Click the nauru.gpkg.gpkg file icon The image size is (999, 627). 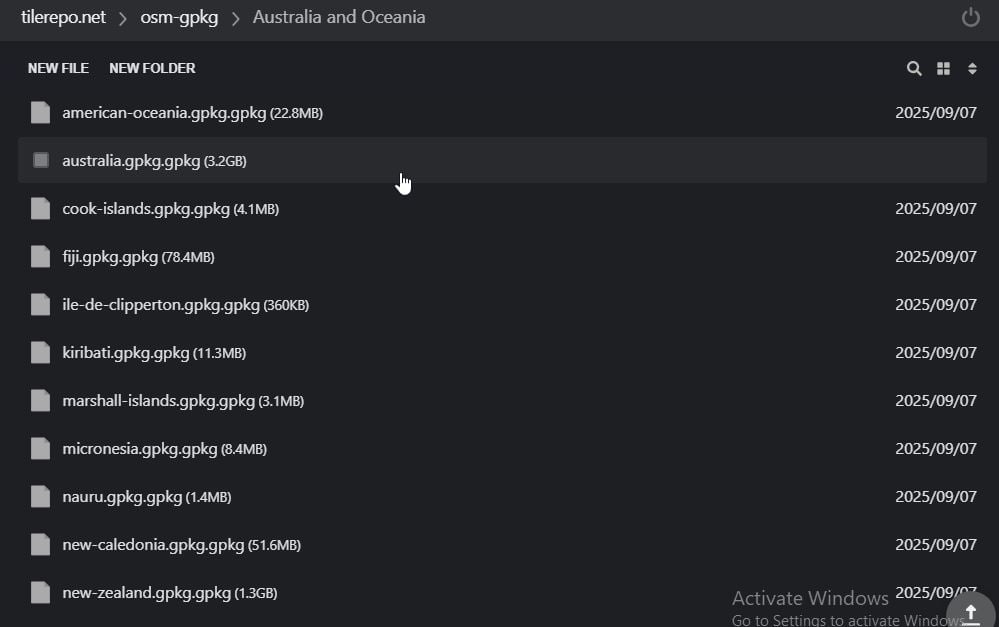tap(40, 497)
